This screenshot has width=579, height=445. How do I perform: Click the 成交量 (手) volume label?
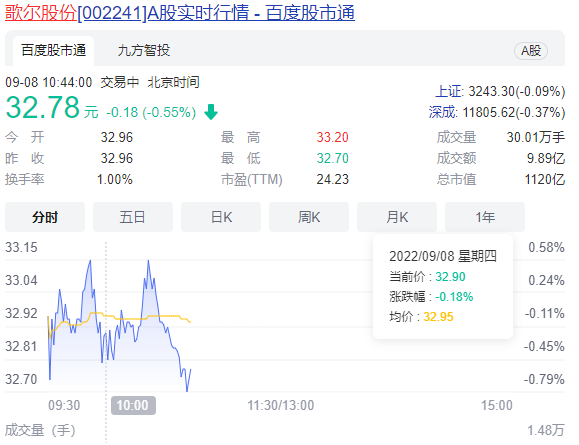(x=40, y=431)
